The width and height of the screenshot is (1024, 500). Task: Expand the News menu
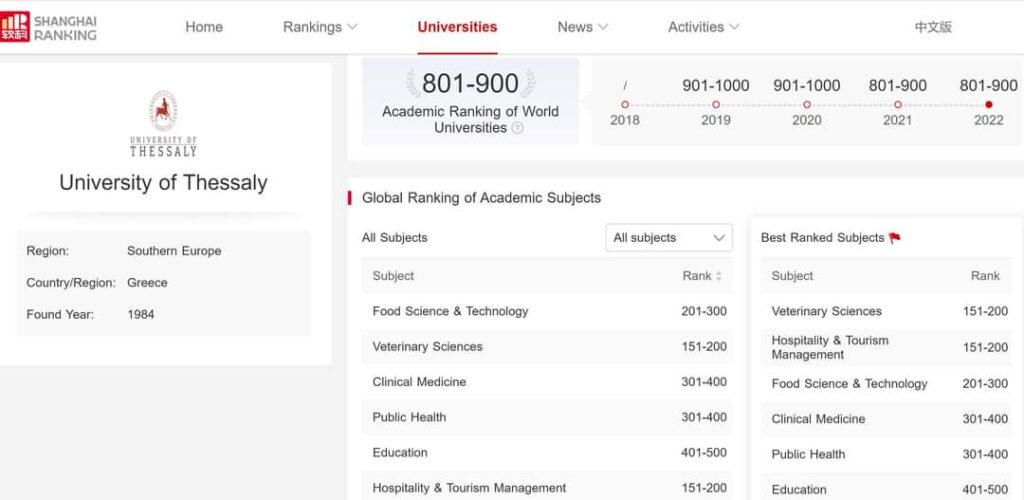[x=583, y=27]
